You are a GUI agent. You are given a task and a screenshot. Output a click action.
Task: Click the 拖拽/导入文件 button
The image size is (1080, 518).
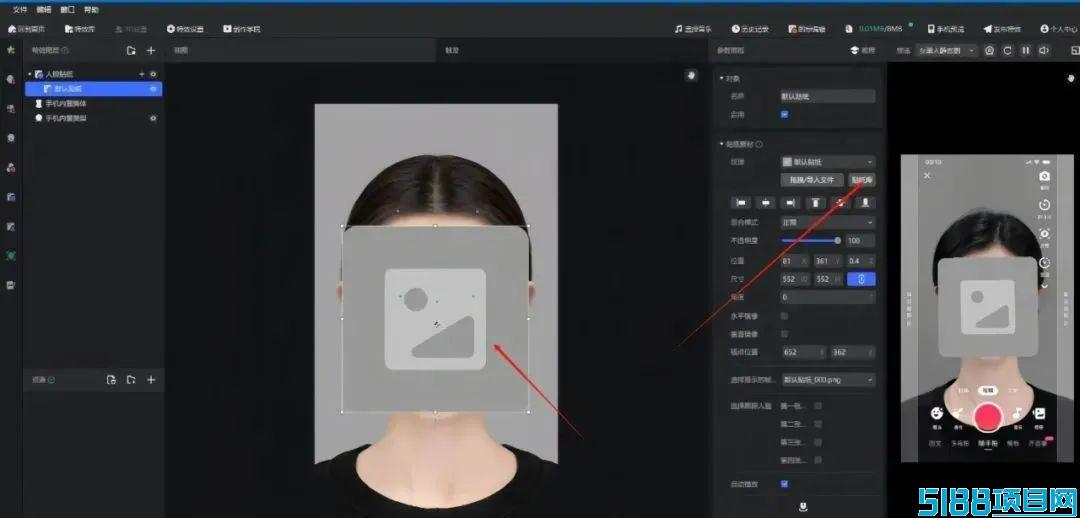click(813, 180)
